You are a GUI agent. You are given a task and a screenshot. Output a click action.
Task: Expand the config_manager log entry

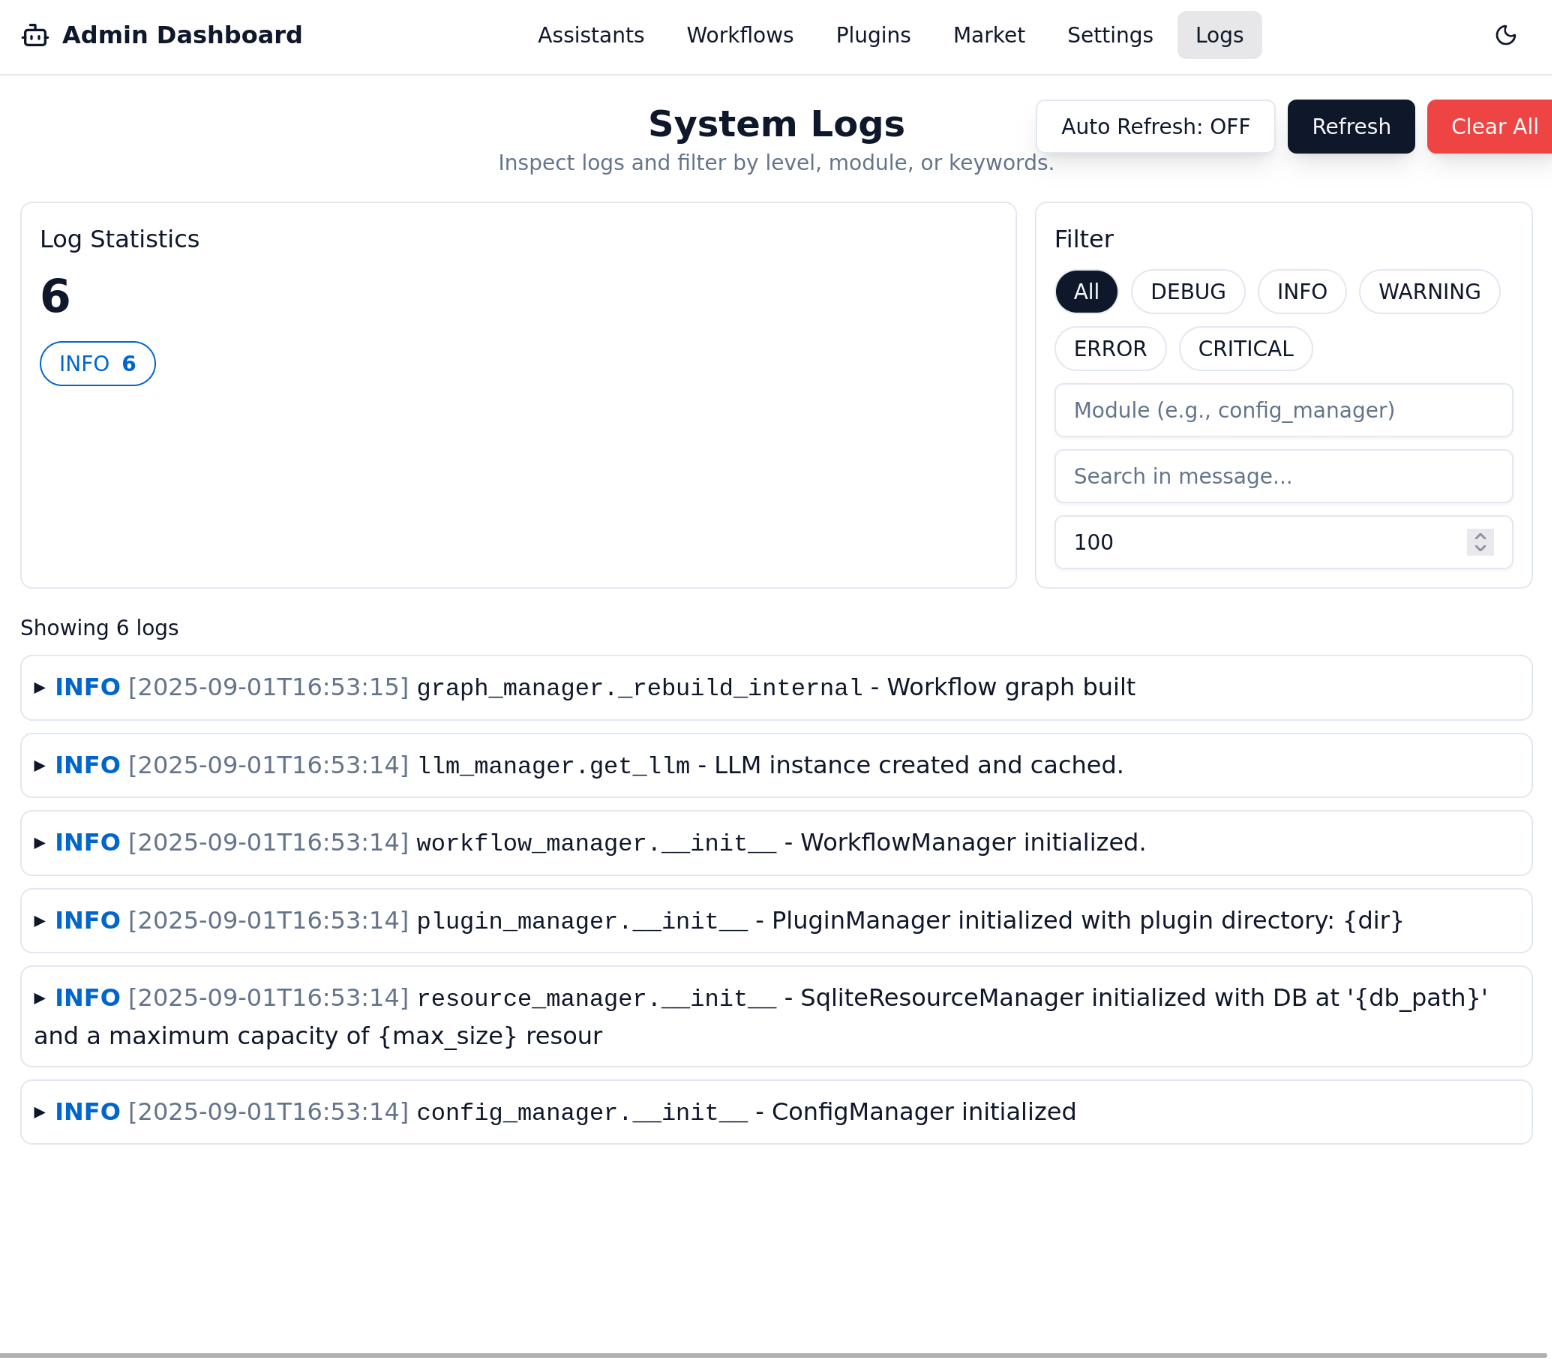coord(40,1112)
